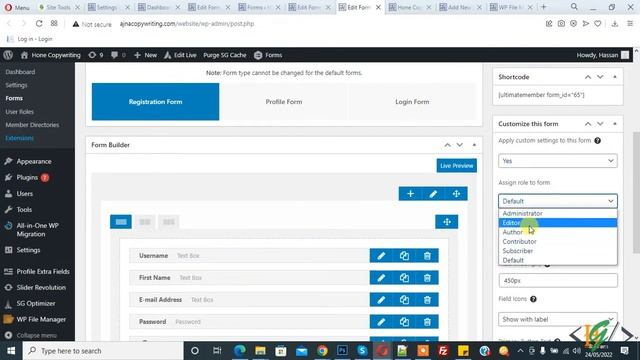This screenshot has height=360, width=640.
Task: Open the 9 pending updates
Action: coord(96,55)
